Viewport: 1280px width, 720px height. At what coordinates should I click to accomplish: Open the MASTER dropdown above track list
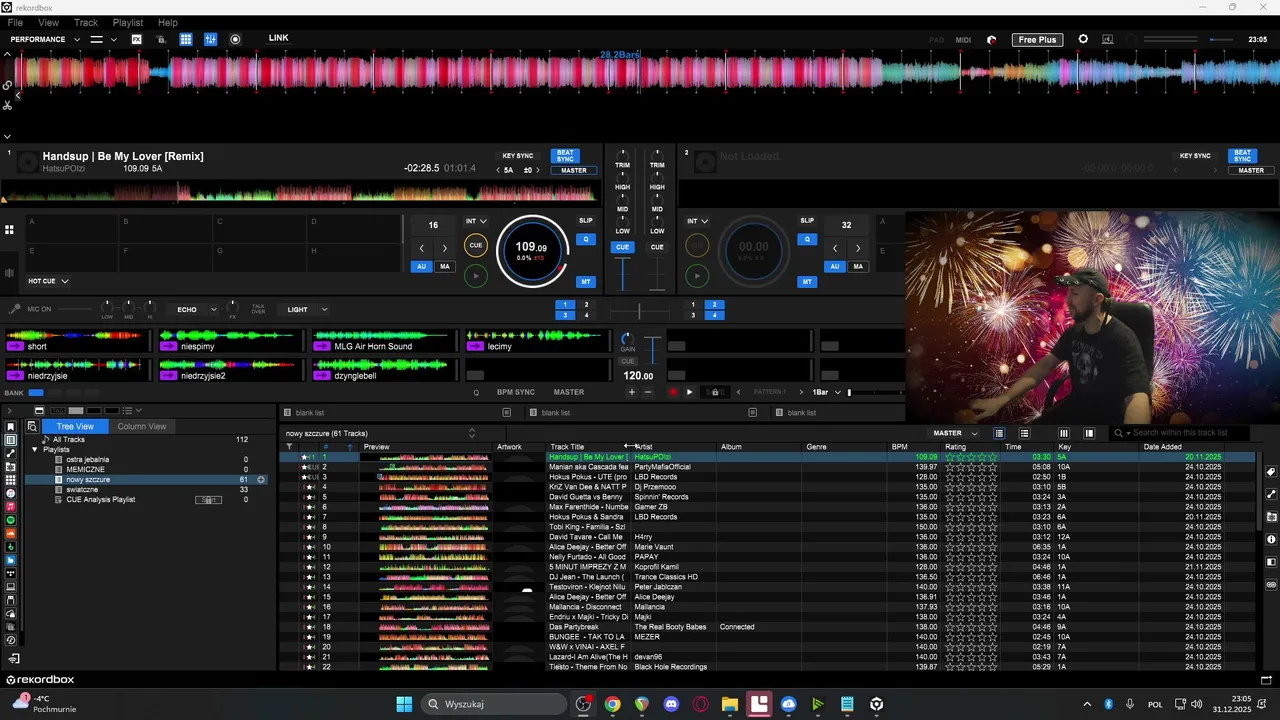(x=955, y=433)
